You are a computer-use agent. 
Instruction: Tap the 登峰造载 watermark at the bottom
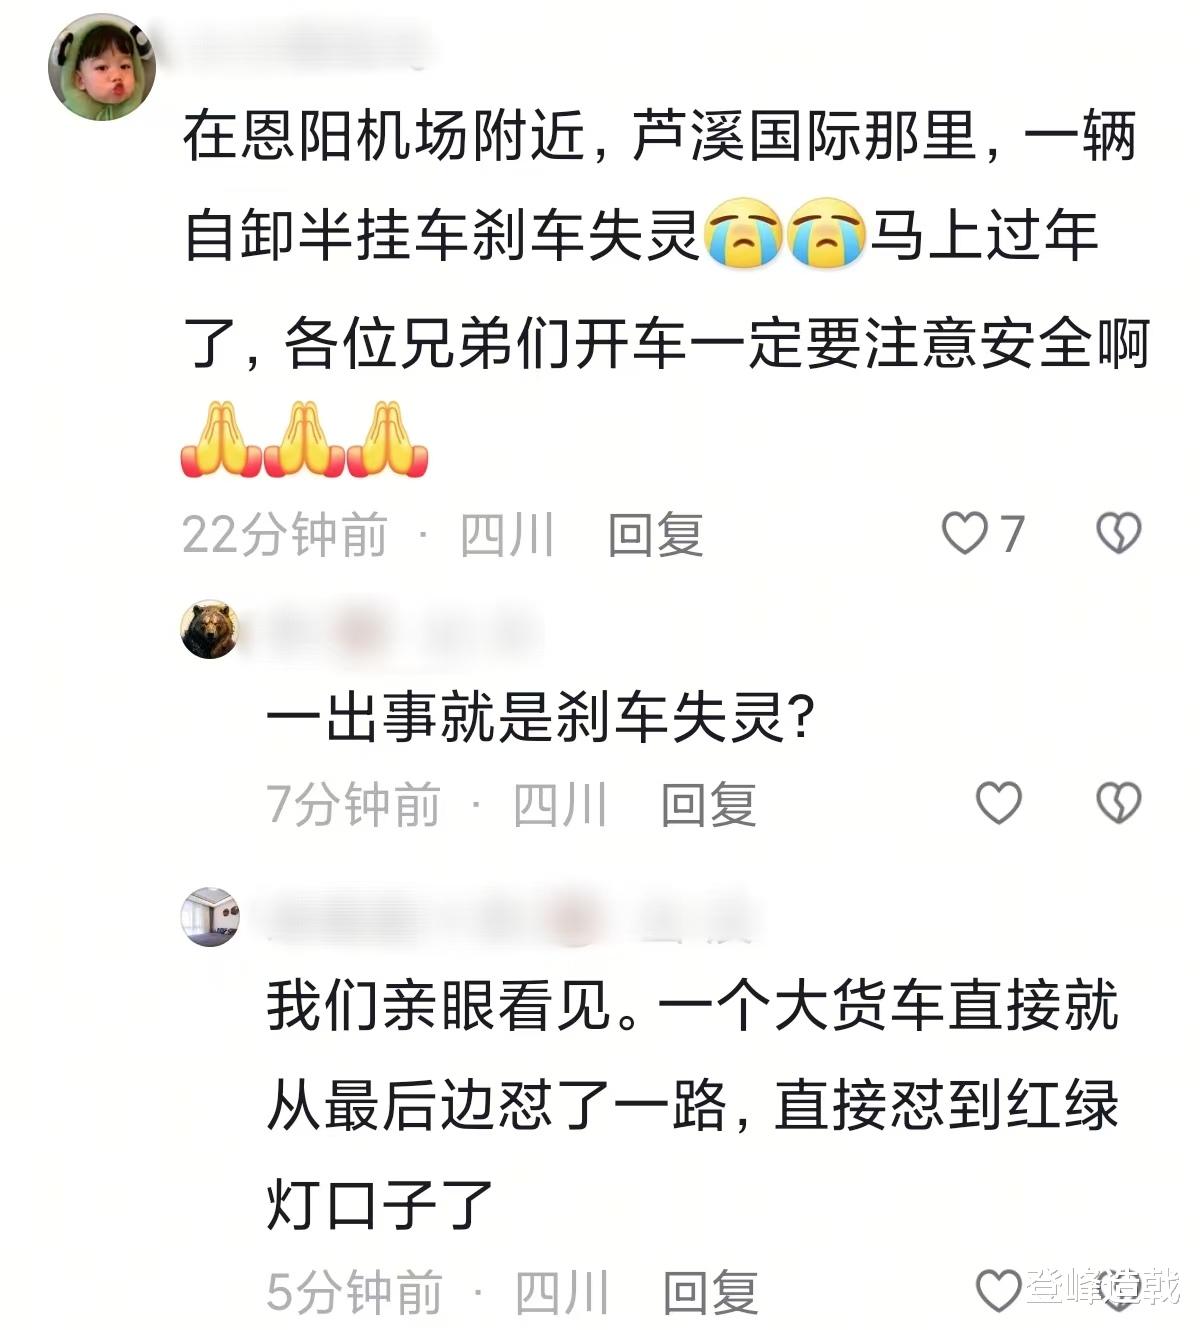[x=1100, y=1288]
